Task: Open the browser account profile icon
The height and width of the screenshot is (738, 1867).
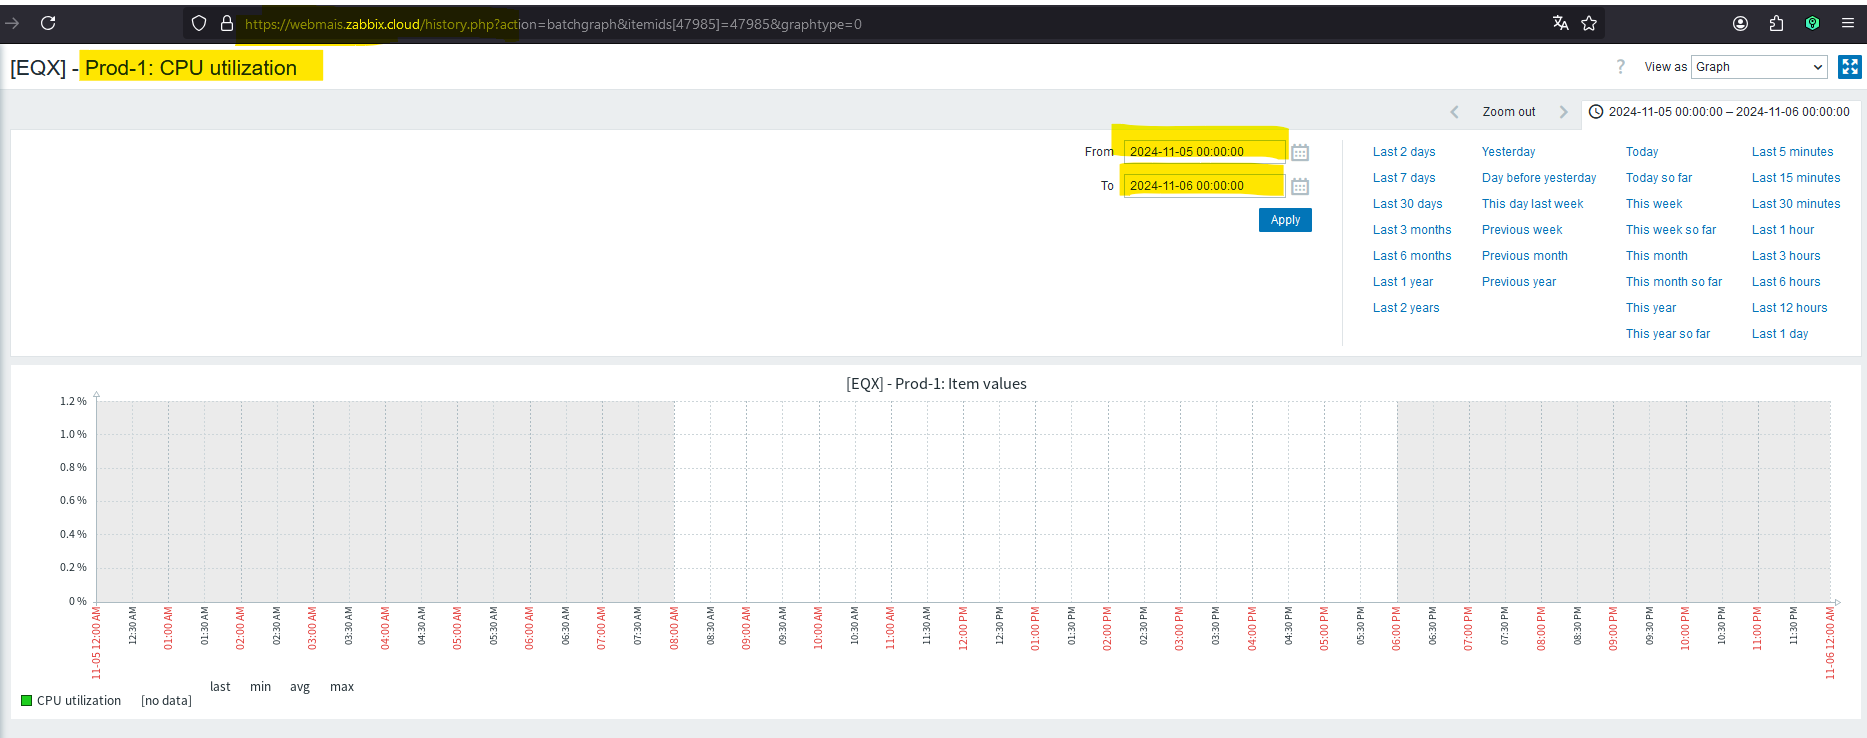Action: (x=1740, y=23)
